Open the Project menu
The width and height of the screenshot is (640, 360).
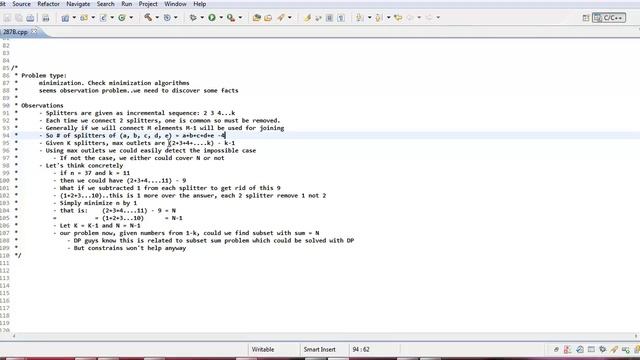point(148,4)
